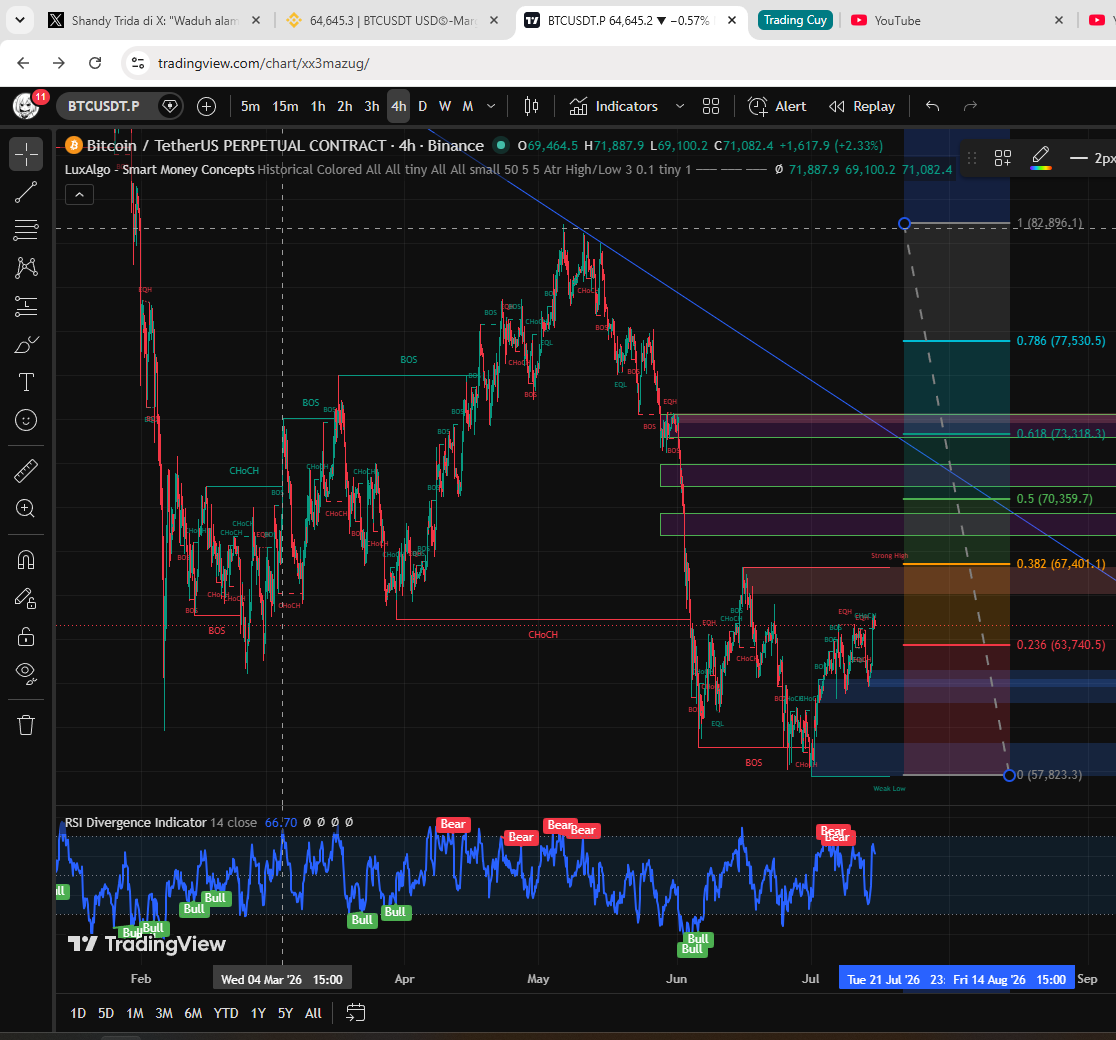Select the text annotation tool
1116x1040 pixels.
[26, 382]
